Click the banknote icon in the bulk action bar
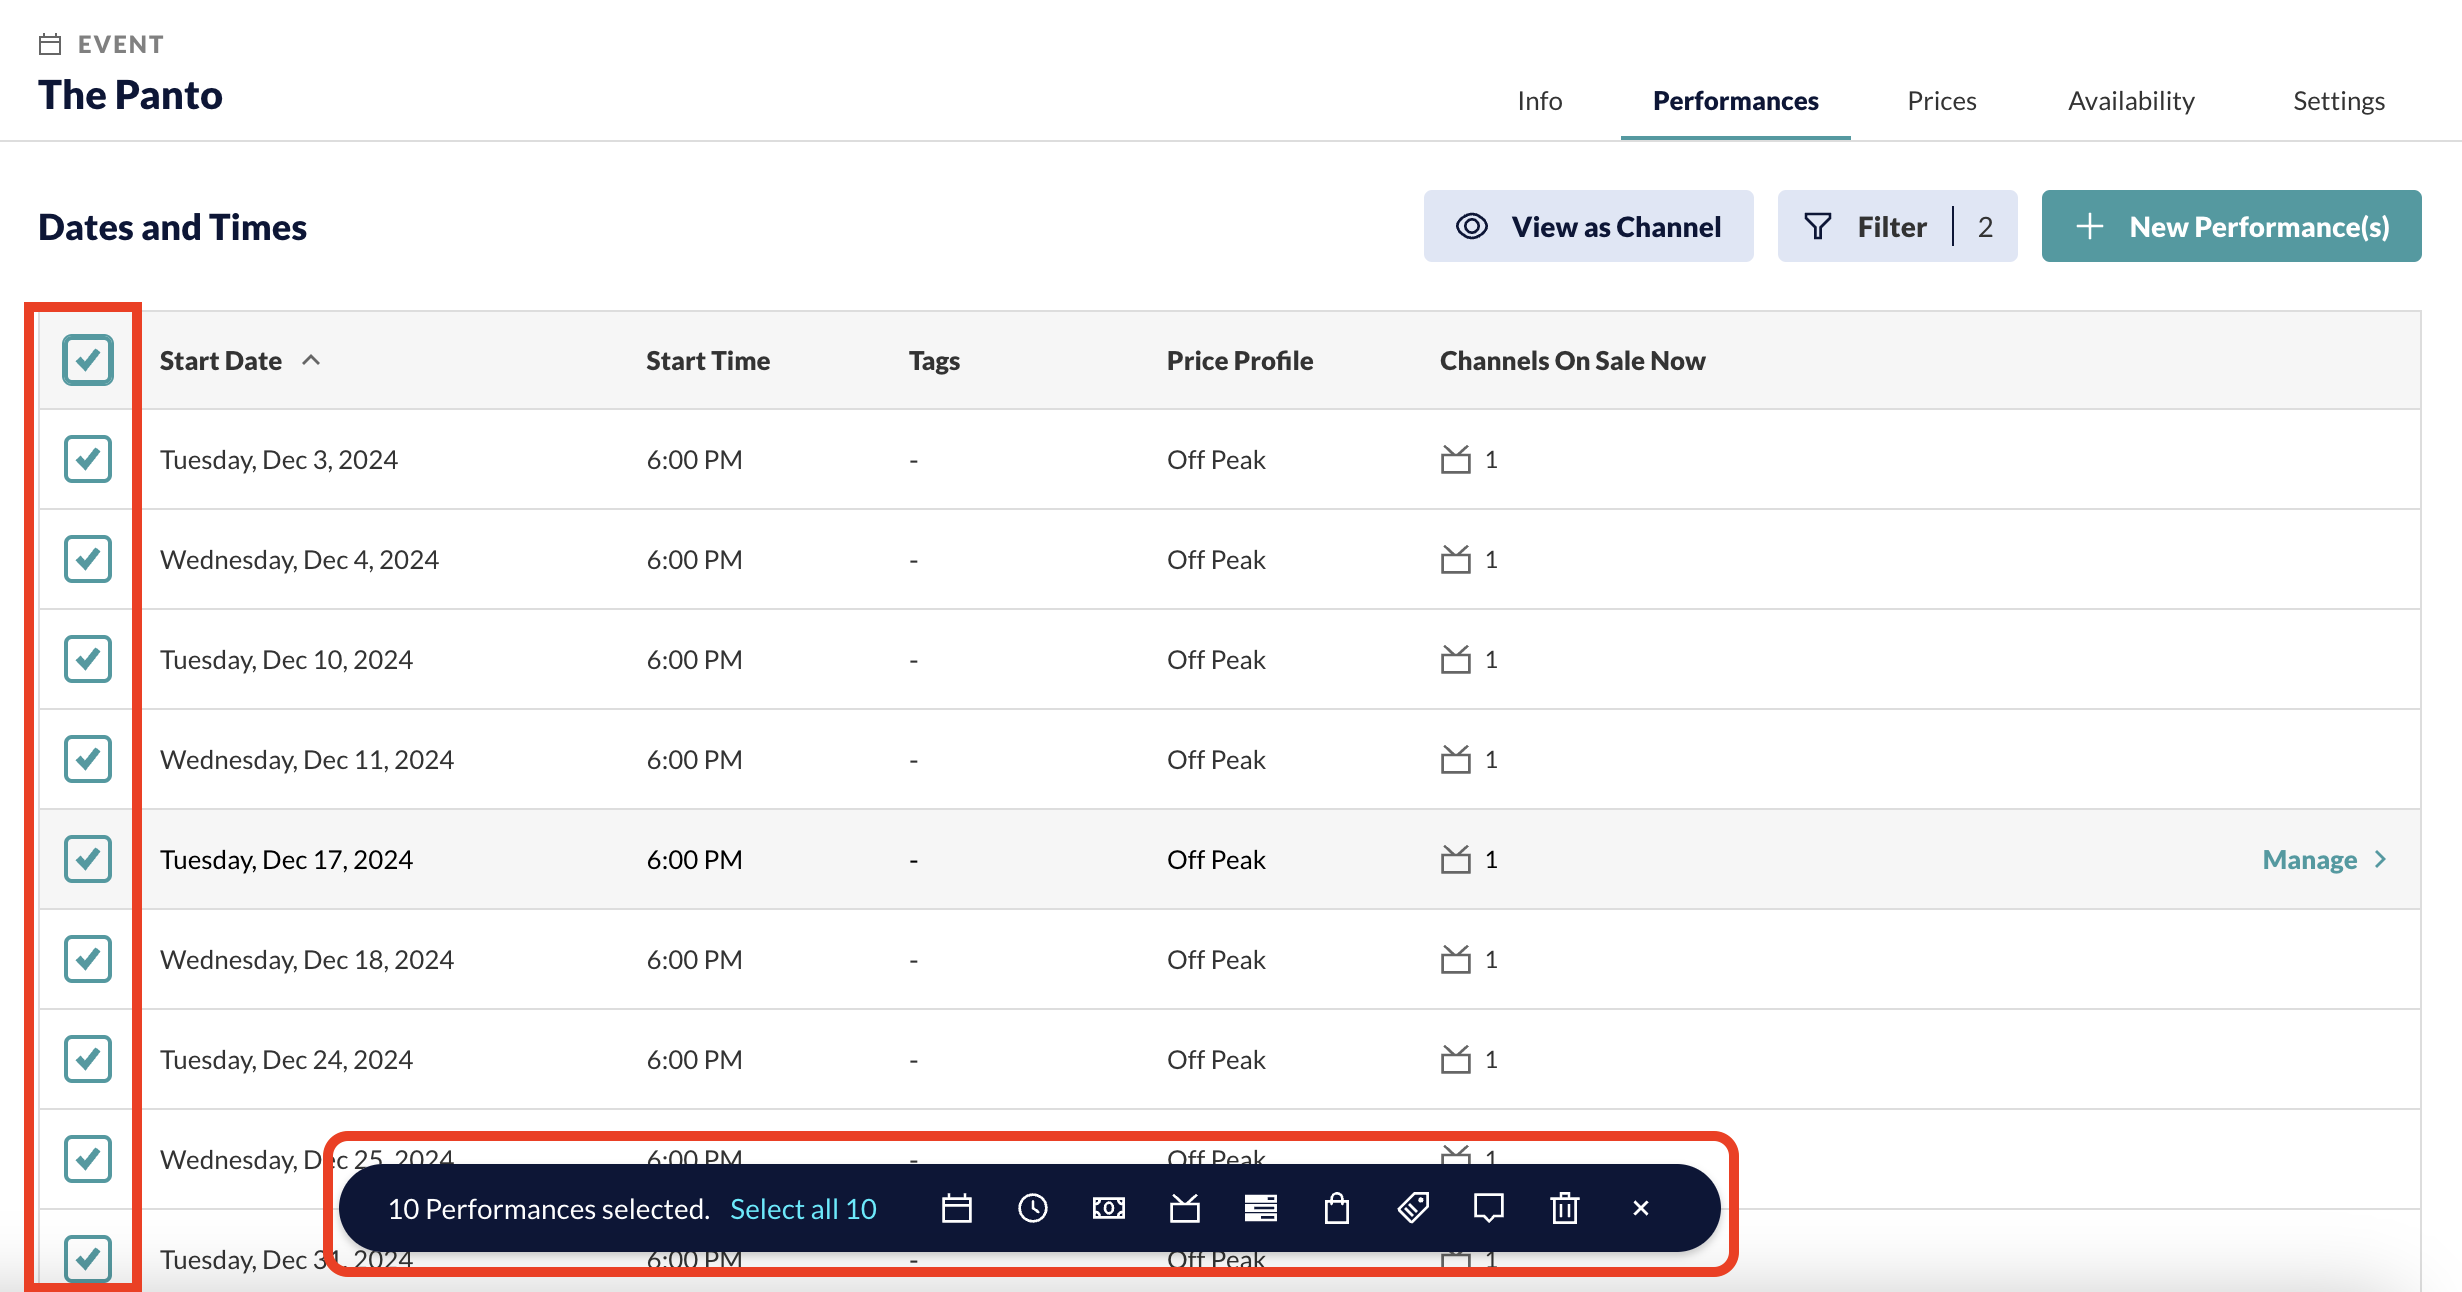Image resolution: width=2462 pixels, height=1292 pixels. pos(1109,1208)
